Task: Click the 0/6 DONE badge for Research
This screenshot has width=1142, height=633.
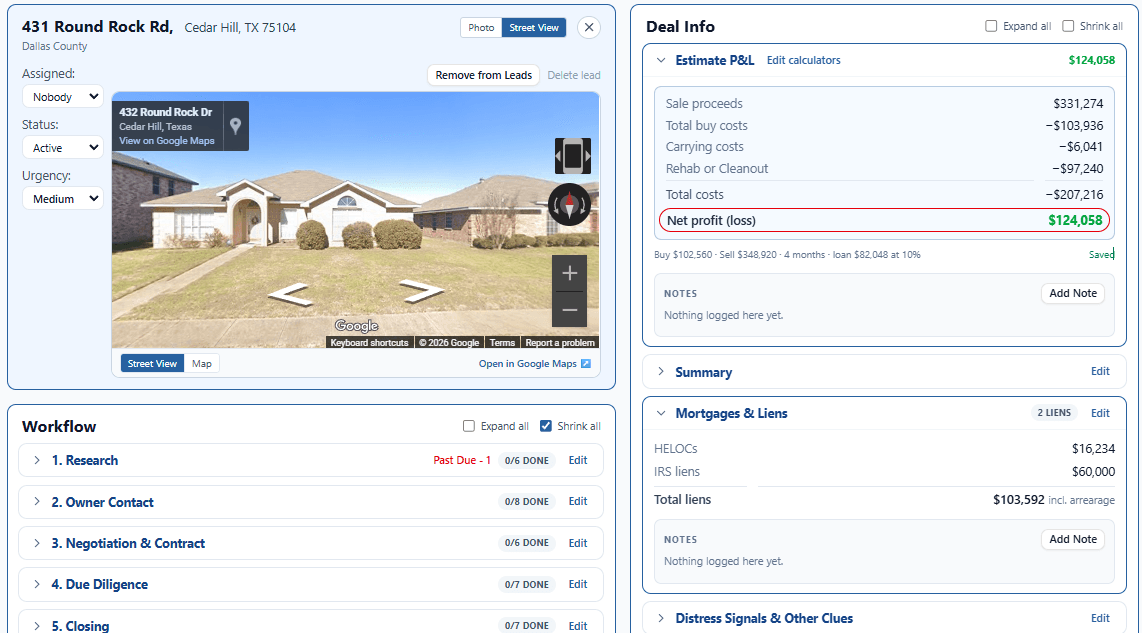Action: [x=527, y=460]
